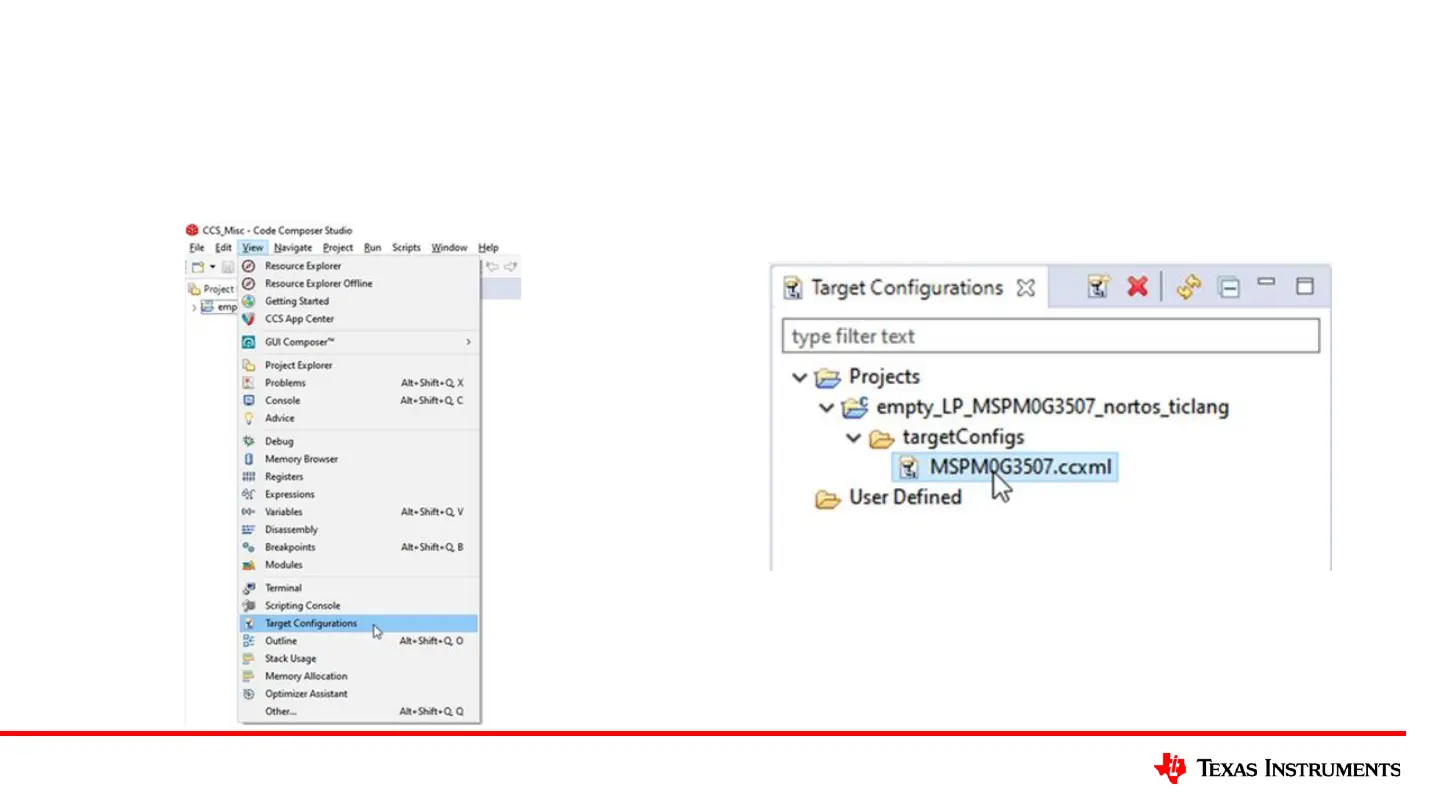The height and width of the screenshot is (810, 1440).
Task: Switch to the Target Configurations tab
Action: 906,288
